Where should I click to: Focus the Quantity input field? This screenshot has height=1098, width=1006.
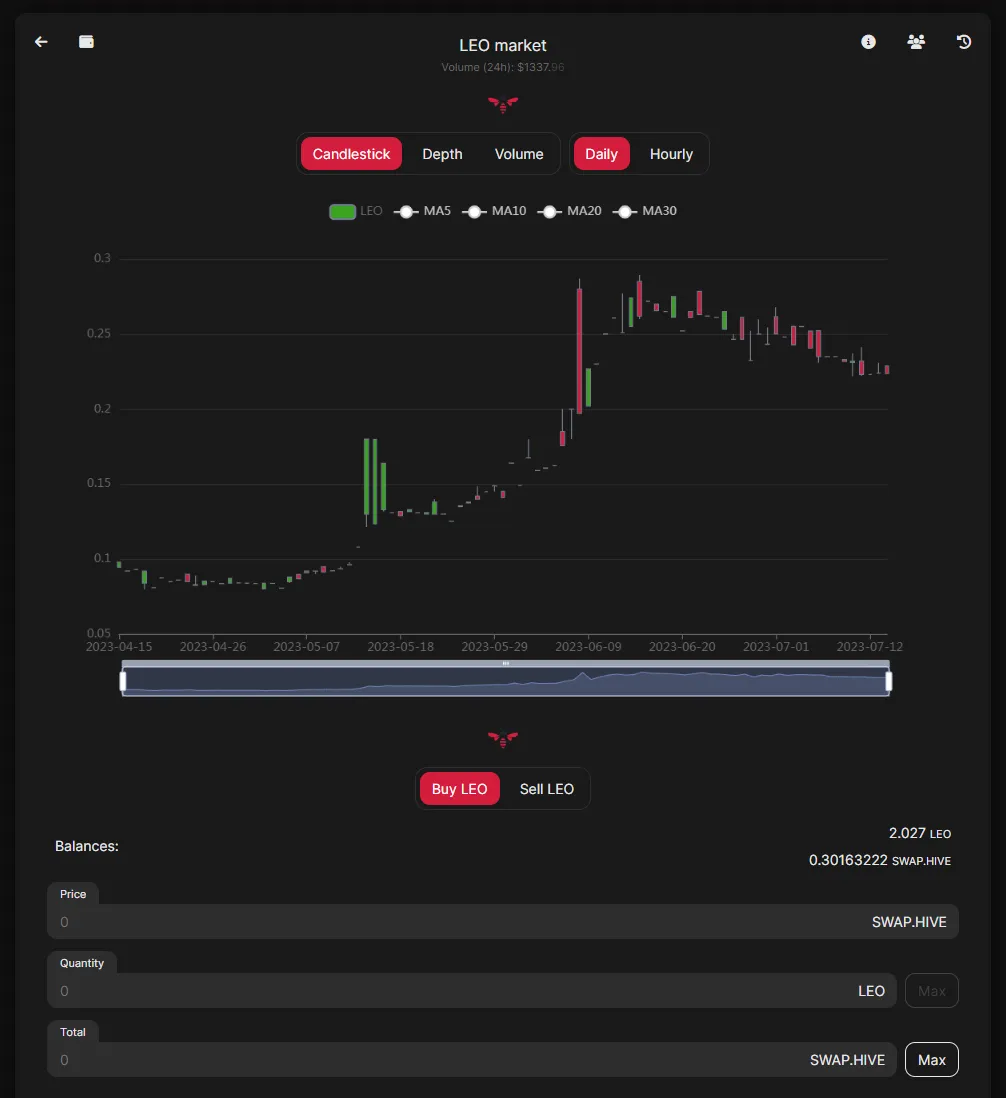point(472,991)
